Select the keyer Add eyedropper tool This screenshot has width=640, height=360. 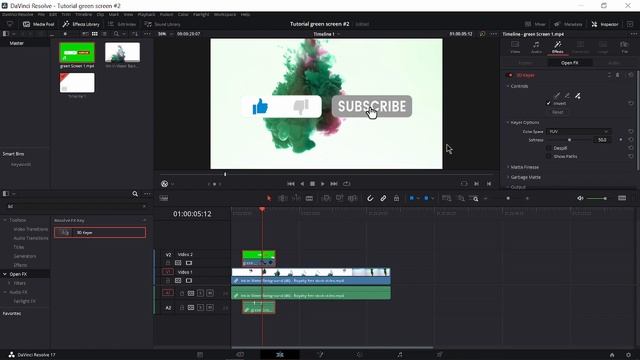[578, 96]
